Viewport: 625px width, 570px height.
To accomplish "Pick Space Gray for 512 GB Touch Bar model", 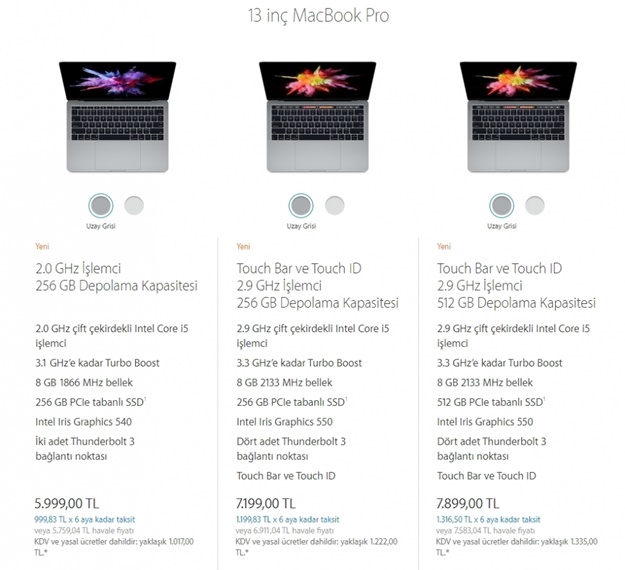I will (x=501, y=206).
